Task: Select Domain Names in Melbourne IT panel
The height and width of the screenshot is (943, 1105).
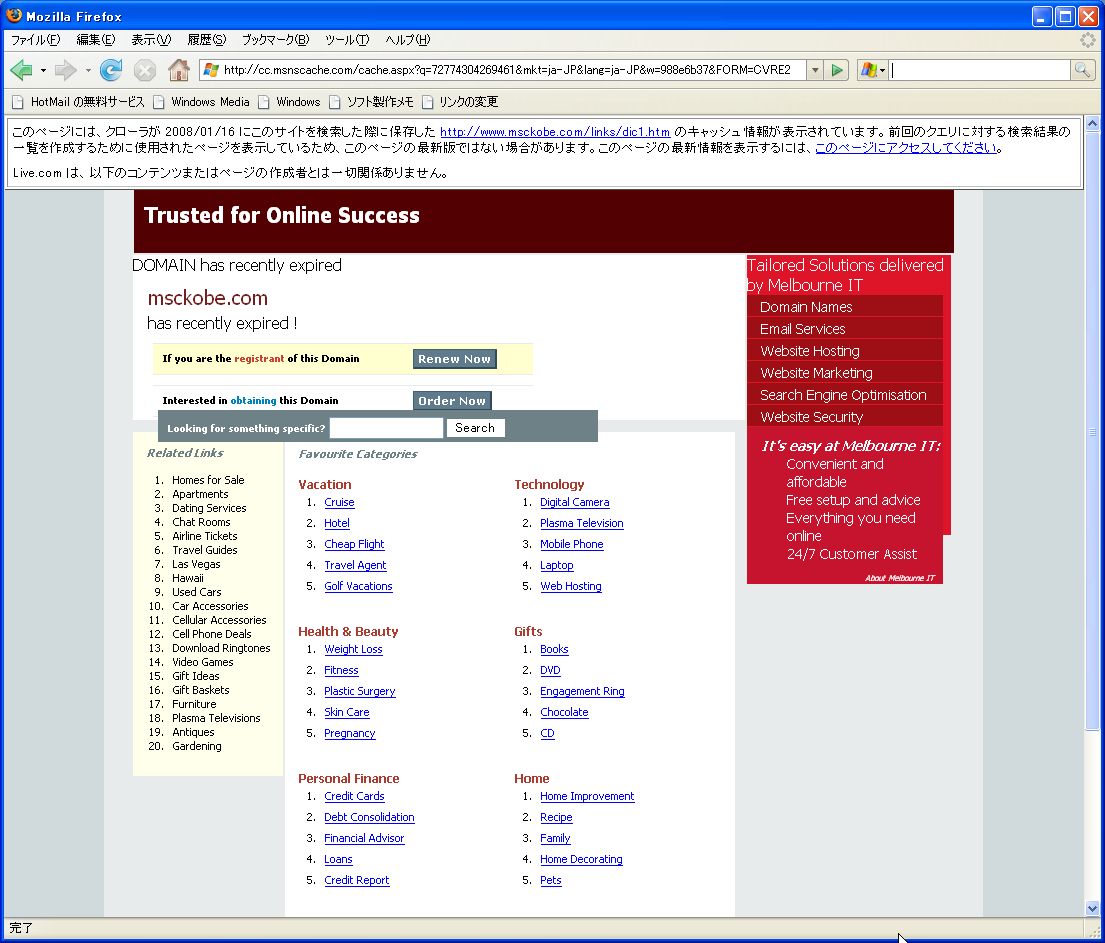Action: pos(845,307)
